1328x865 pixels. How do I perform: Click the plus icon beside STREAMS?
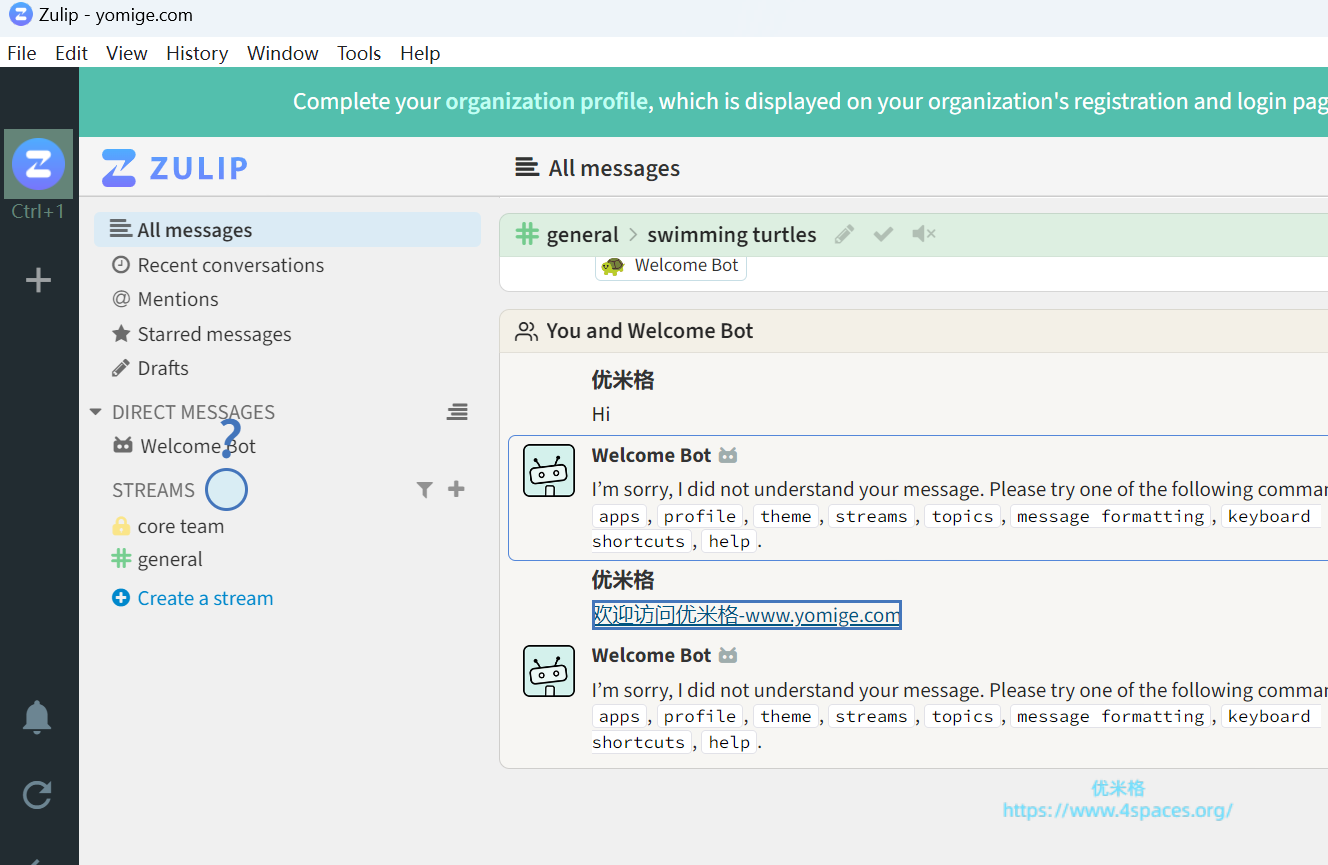point(456,489)
